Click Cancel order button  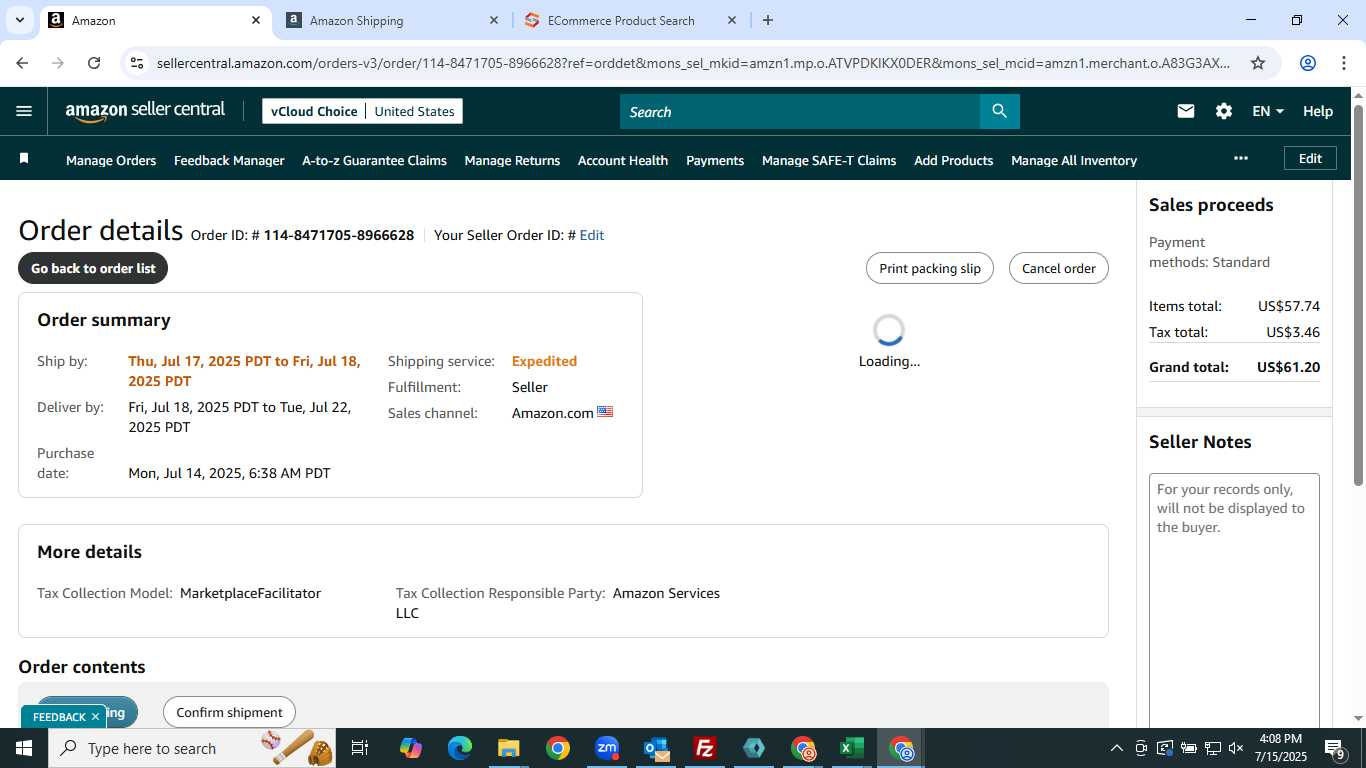[x=1059, y=268]
